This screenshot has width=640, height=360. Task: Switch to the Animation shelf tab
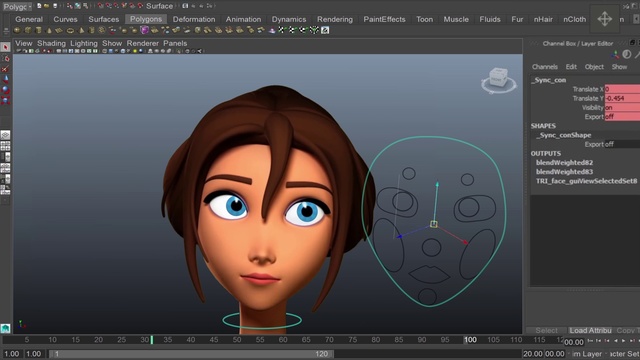tap(243, 19)
